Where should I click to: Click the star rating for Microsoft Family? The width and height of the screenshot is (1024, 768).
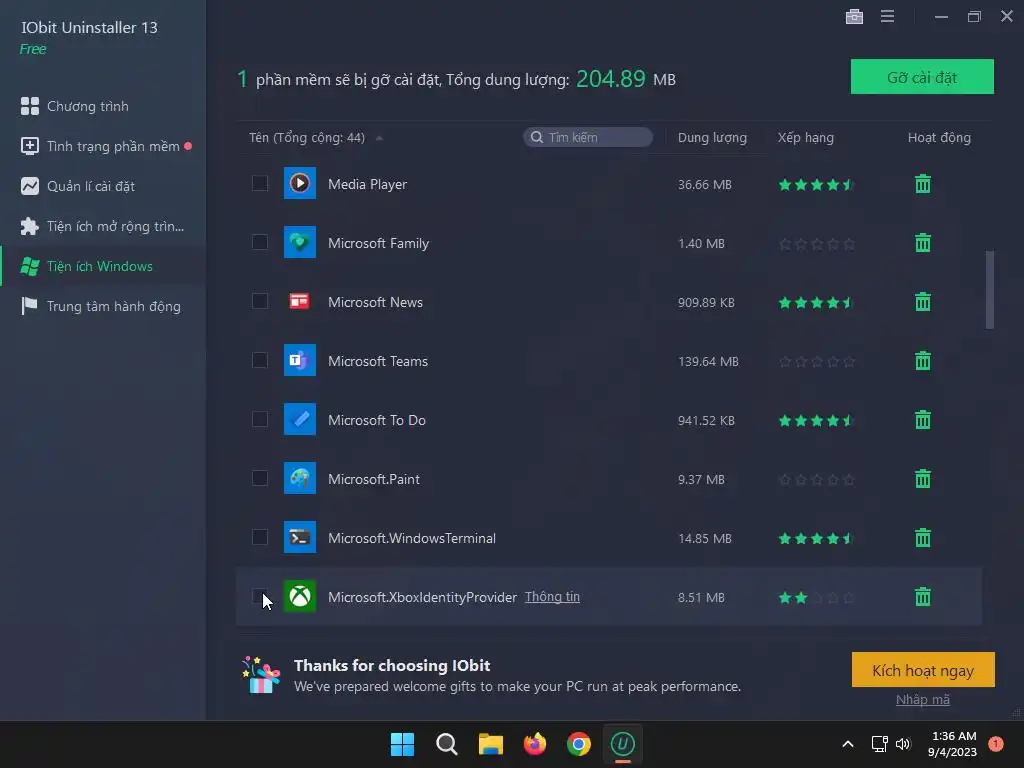[817, 244]
